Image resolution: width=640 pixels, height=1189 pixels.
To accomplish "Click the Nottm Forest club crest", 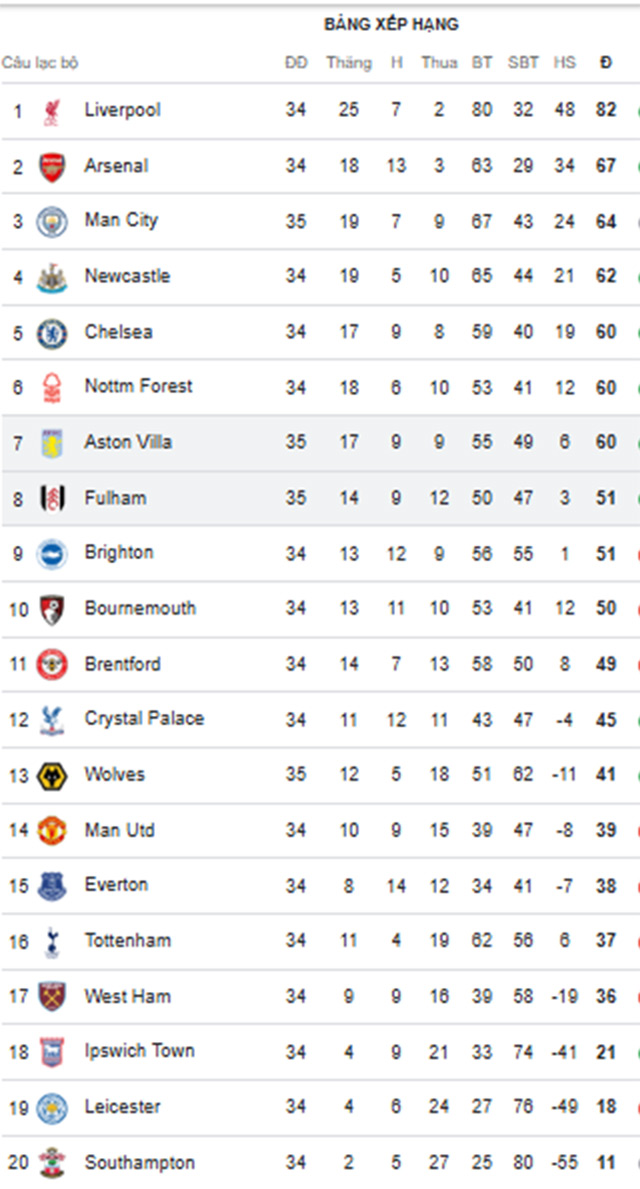I will (52, 389).
